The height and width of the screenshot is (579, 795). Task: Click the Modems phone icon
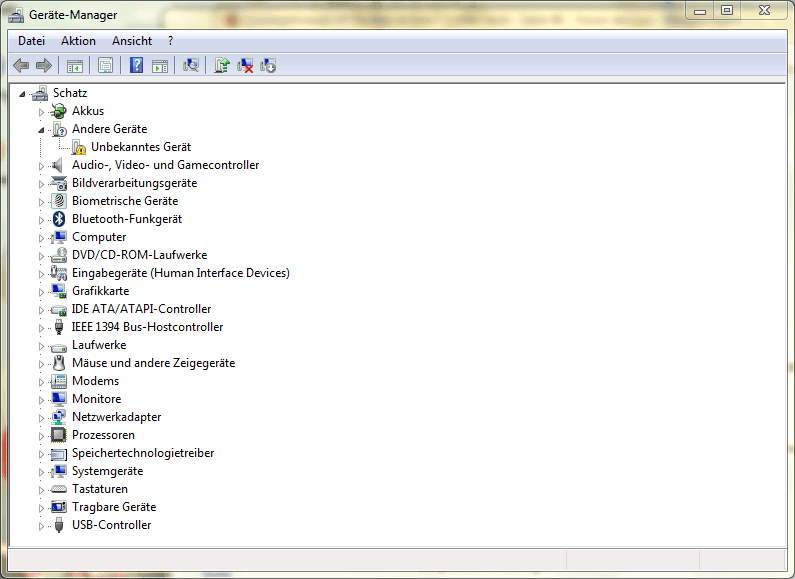click(59, 381)
